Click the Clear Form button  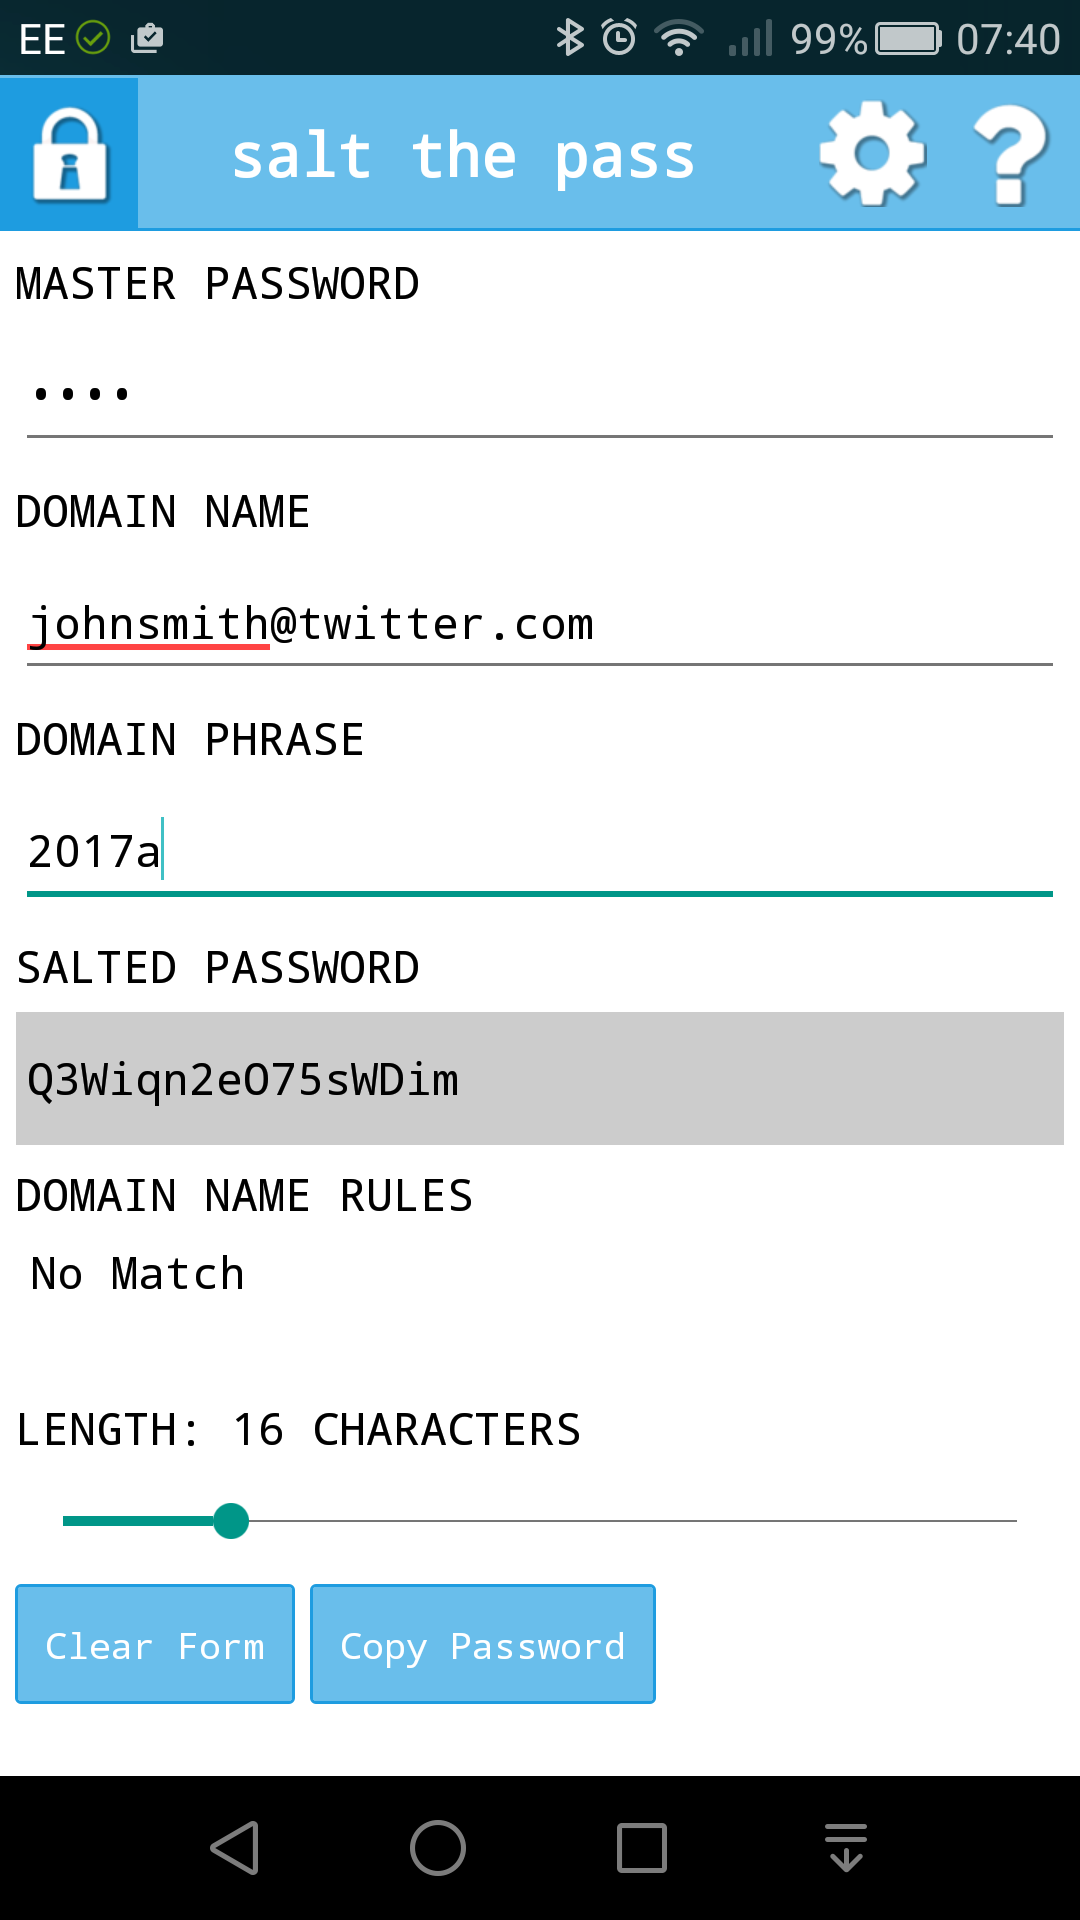point(155,1643)
